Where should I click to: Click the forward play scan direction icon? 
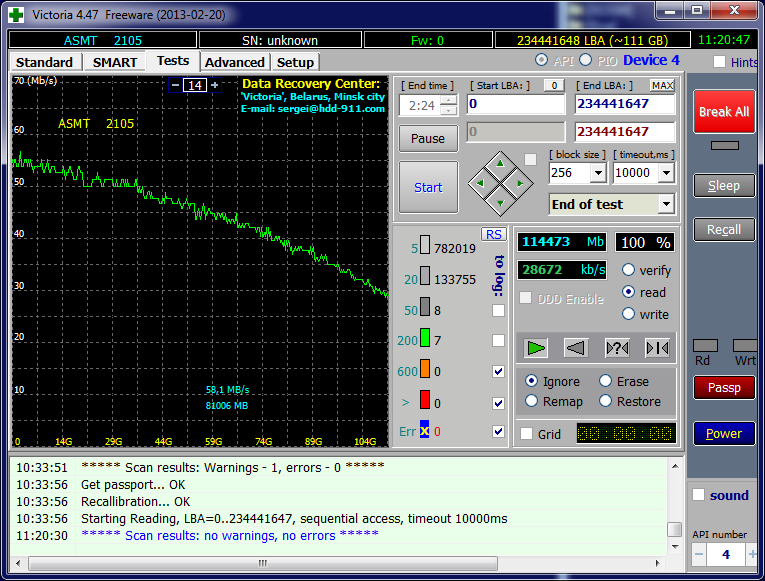(537, 347)
